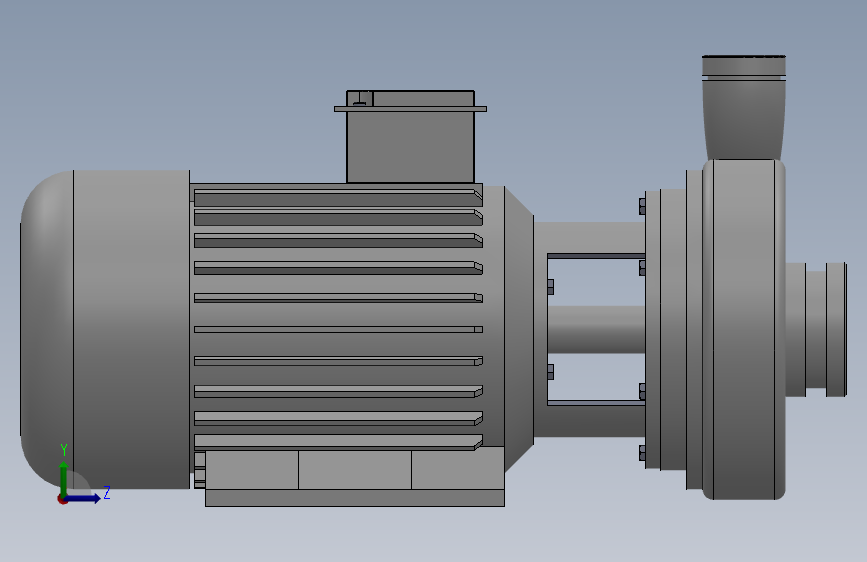This screenshot has height=562, width=867.
Task: Pick the pump volute casing body
Action: pos(744,330)
